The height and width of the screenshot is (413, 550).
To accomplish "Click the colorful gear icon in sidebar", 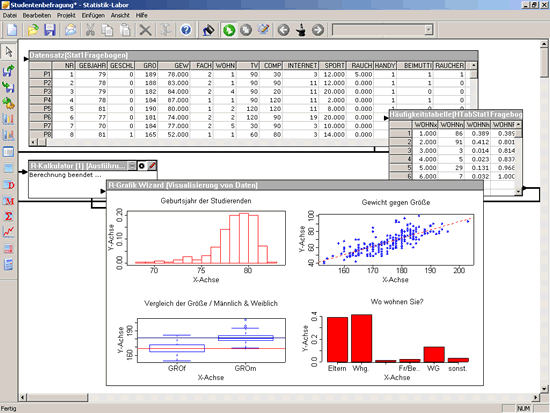I will pos(8,103).
